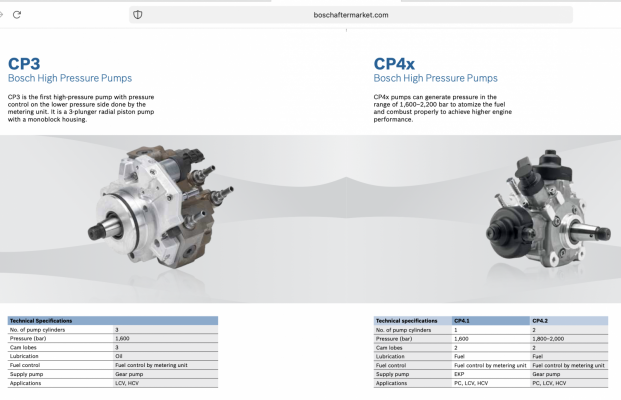This screenshot has width=621, height=400.
Task: Click the 1,800–2,000 pressure cell for CP4.2
Action: tap(569, 339)
